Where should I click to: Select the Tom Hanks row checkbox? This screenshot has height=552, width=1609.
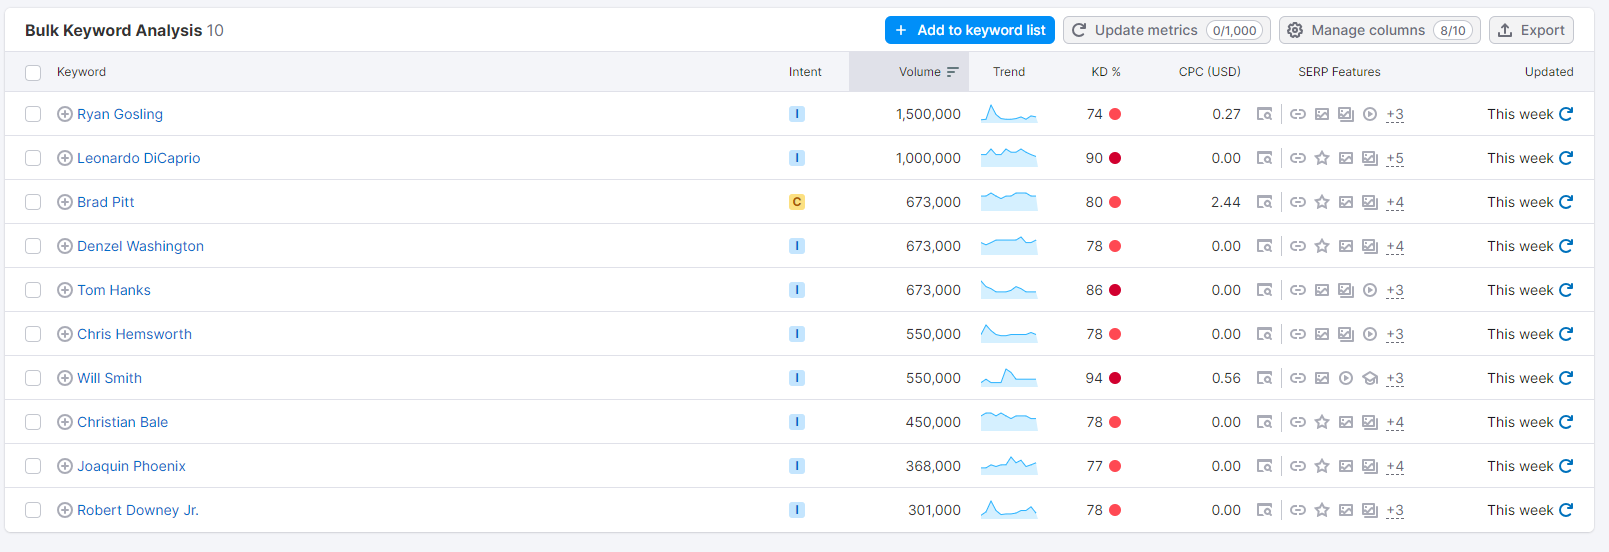(33, 290)
